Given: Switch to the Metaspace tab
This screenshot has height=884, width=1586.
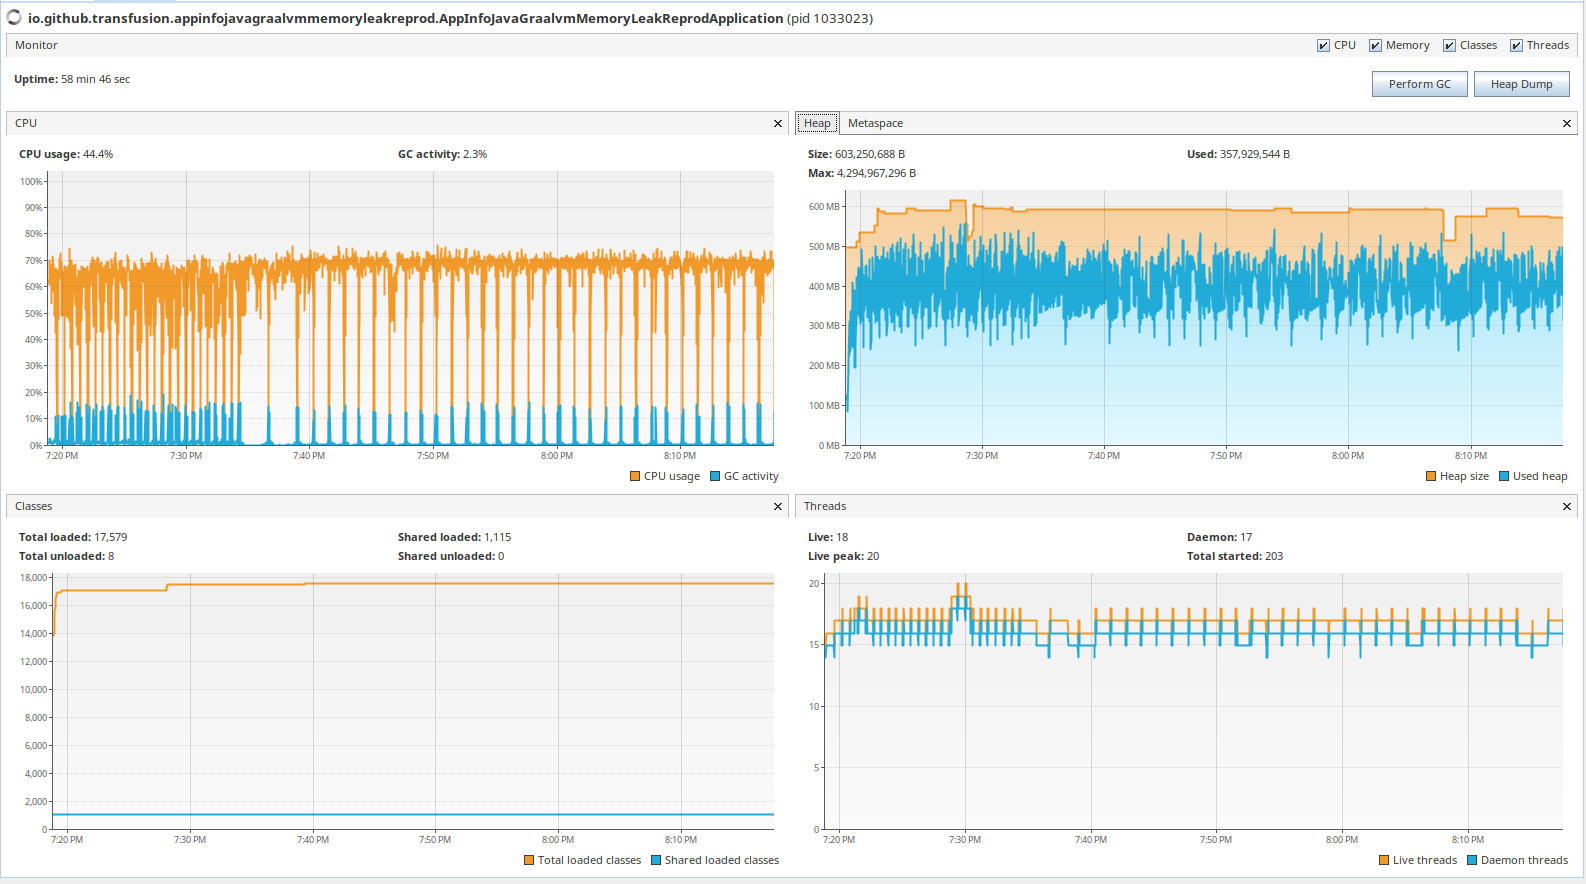Looking at the screenshot, I should 875,123.
